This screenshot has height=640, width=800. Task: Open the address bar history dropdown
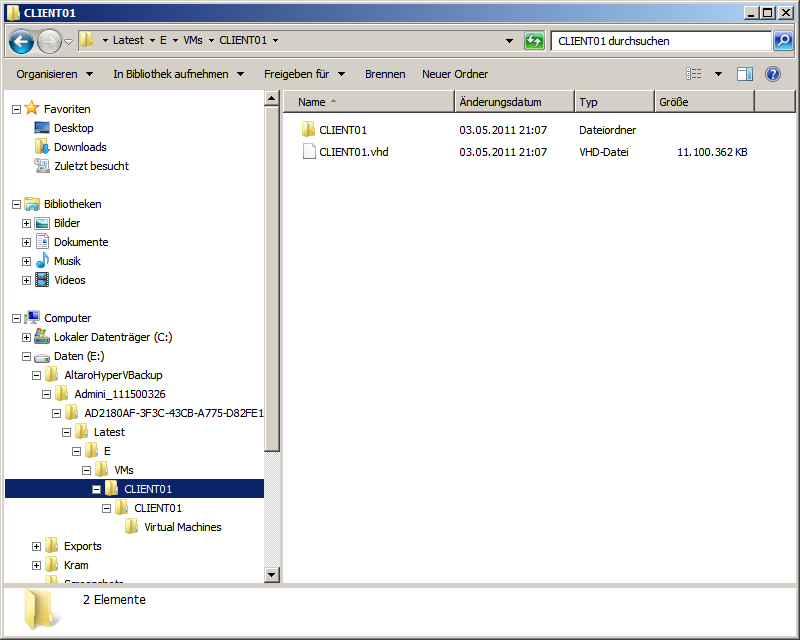click(x=509, y=41)
